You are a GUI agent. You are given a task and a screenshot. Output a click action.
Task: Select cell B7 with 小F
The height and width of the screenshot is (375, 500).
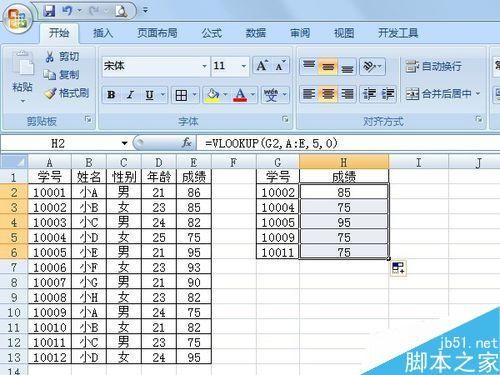pyautogui.click(x=89, y=267)
